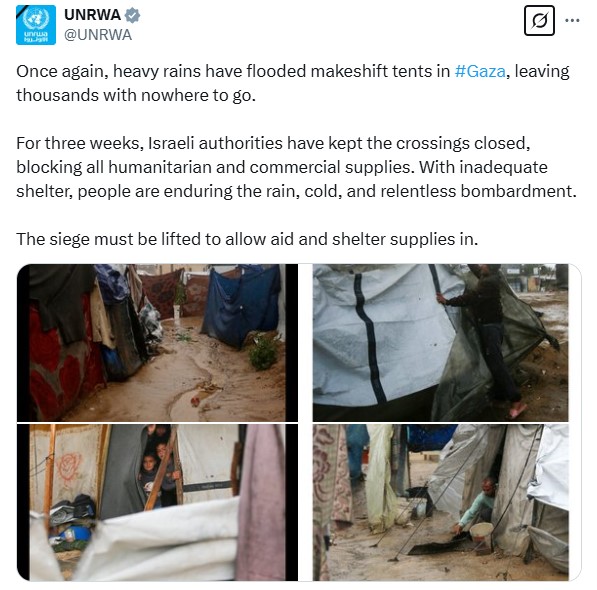Click the verified badge next to UNRWA
Screen dimensions: 597x590
pos(132,15)
